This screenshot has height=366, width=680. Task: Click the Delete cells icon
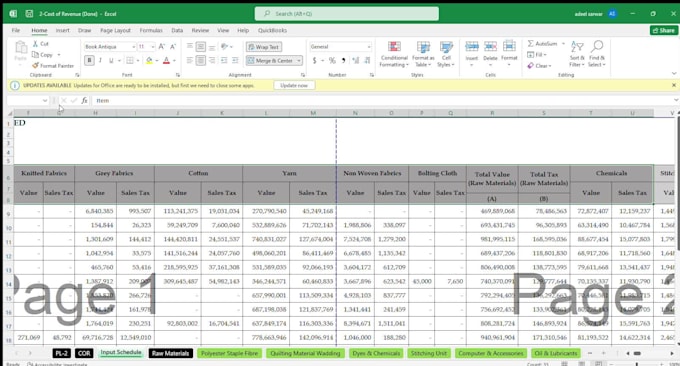pyautogui.click(x=490, y=46)
